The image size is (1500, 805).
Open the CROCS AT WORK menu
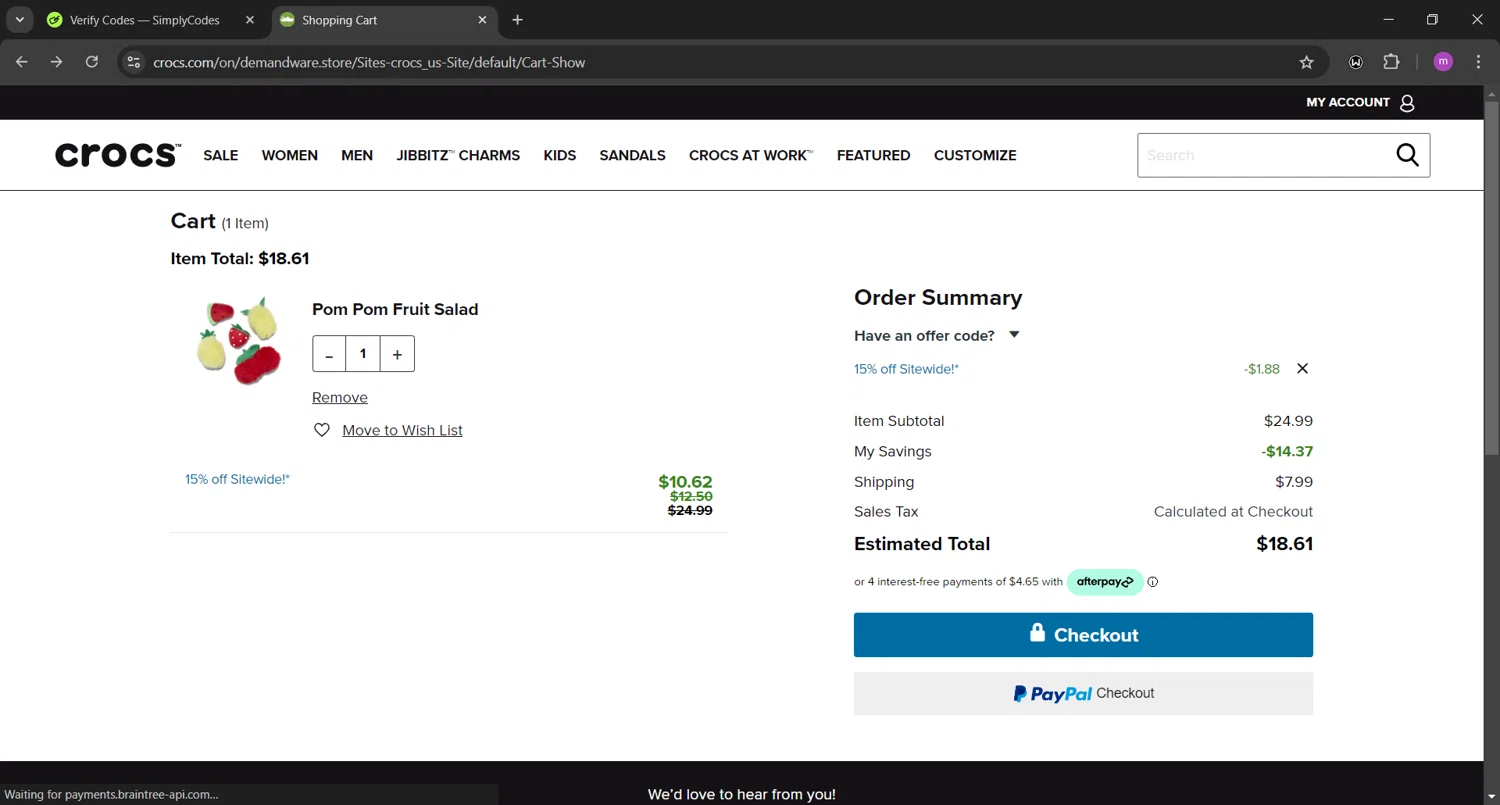751,155
